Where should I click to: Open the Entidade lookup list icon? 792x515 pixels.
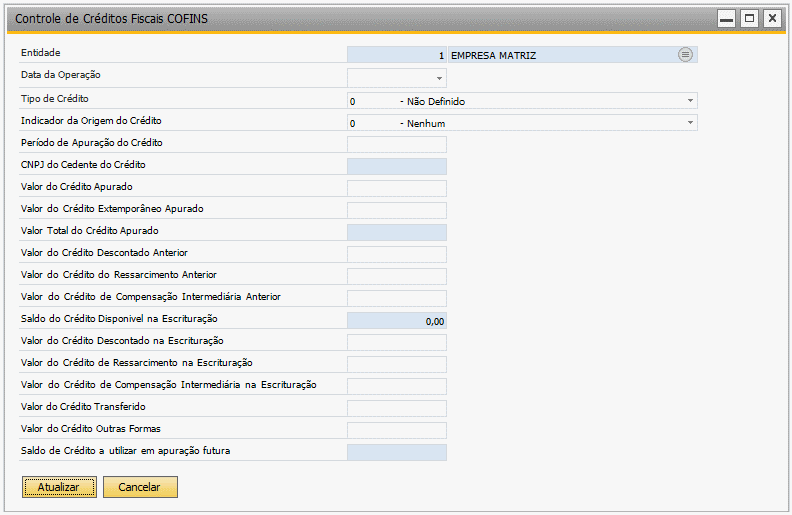[685, 55]
